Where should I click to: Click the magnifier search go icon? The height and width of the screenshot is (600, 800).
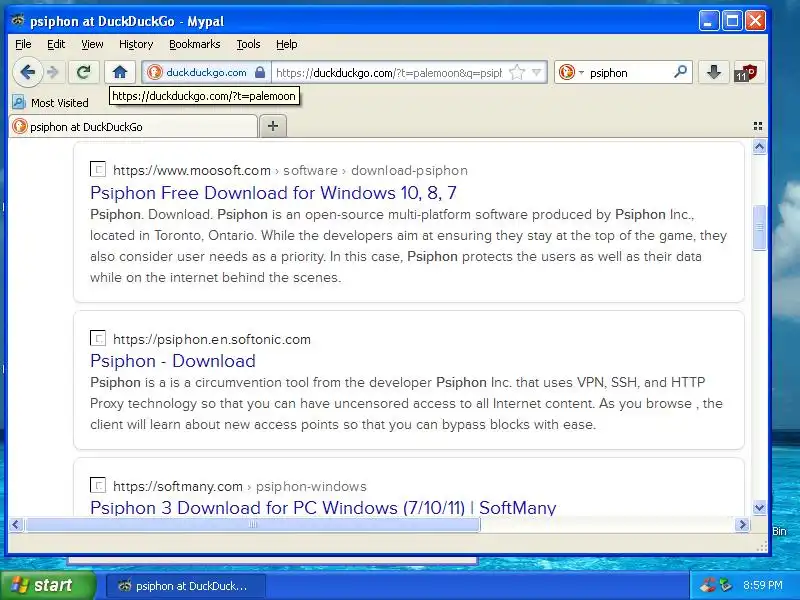pos(680,72)
